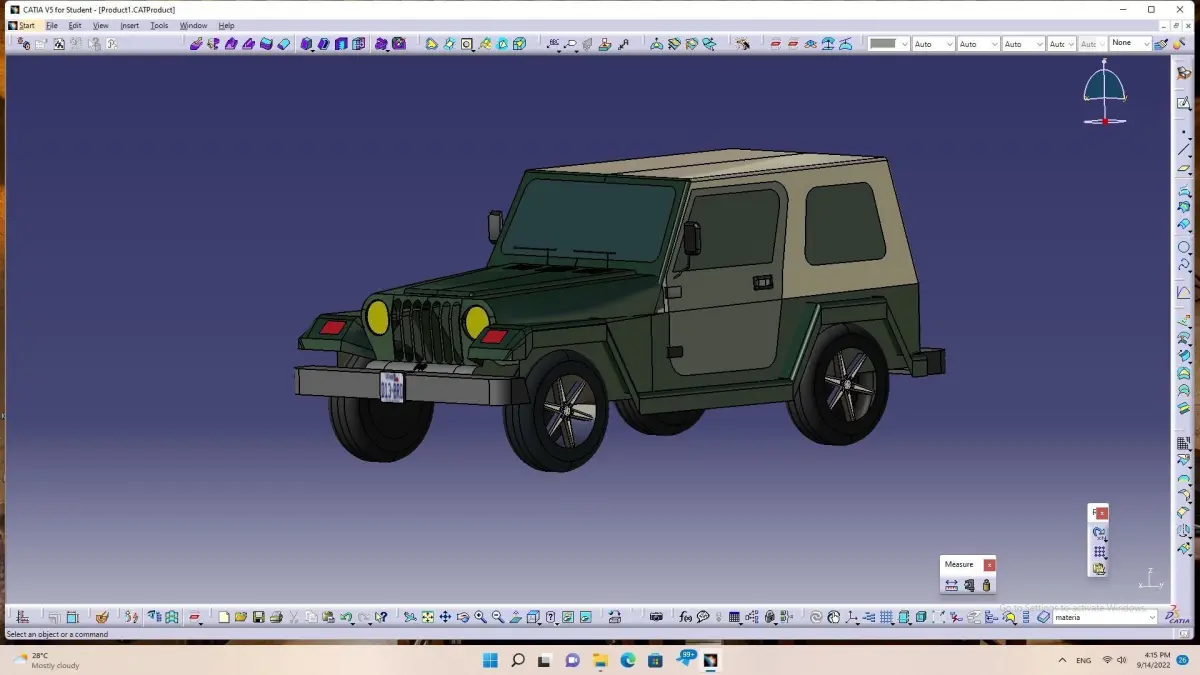Click the Painter brush icon
This screenshot has width=1200, height=675.
pyautogui.click(x=1160, y=44)
